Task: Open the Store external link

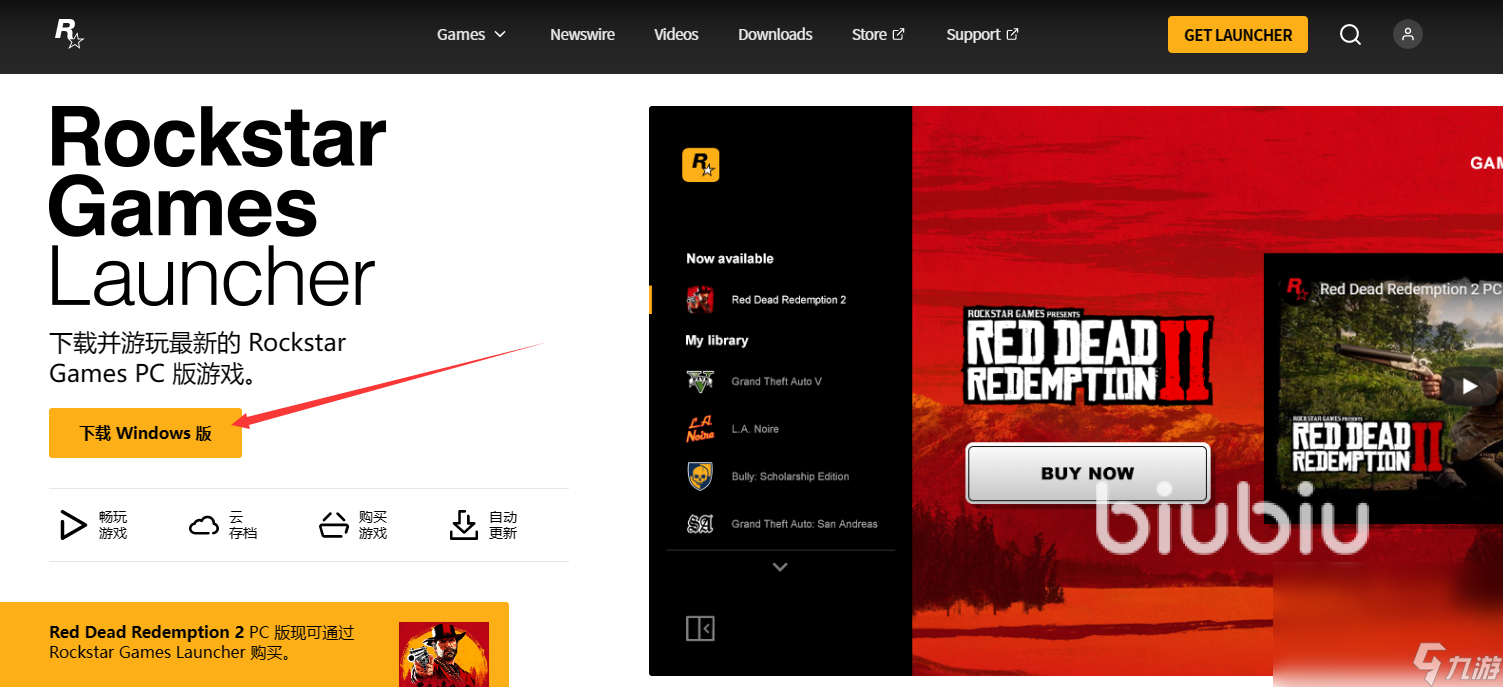Action: 878,35
